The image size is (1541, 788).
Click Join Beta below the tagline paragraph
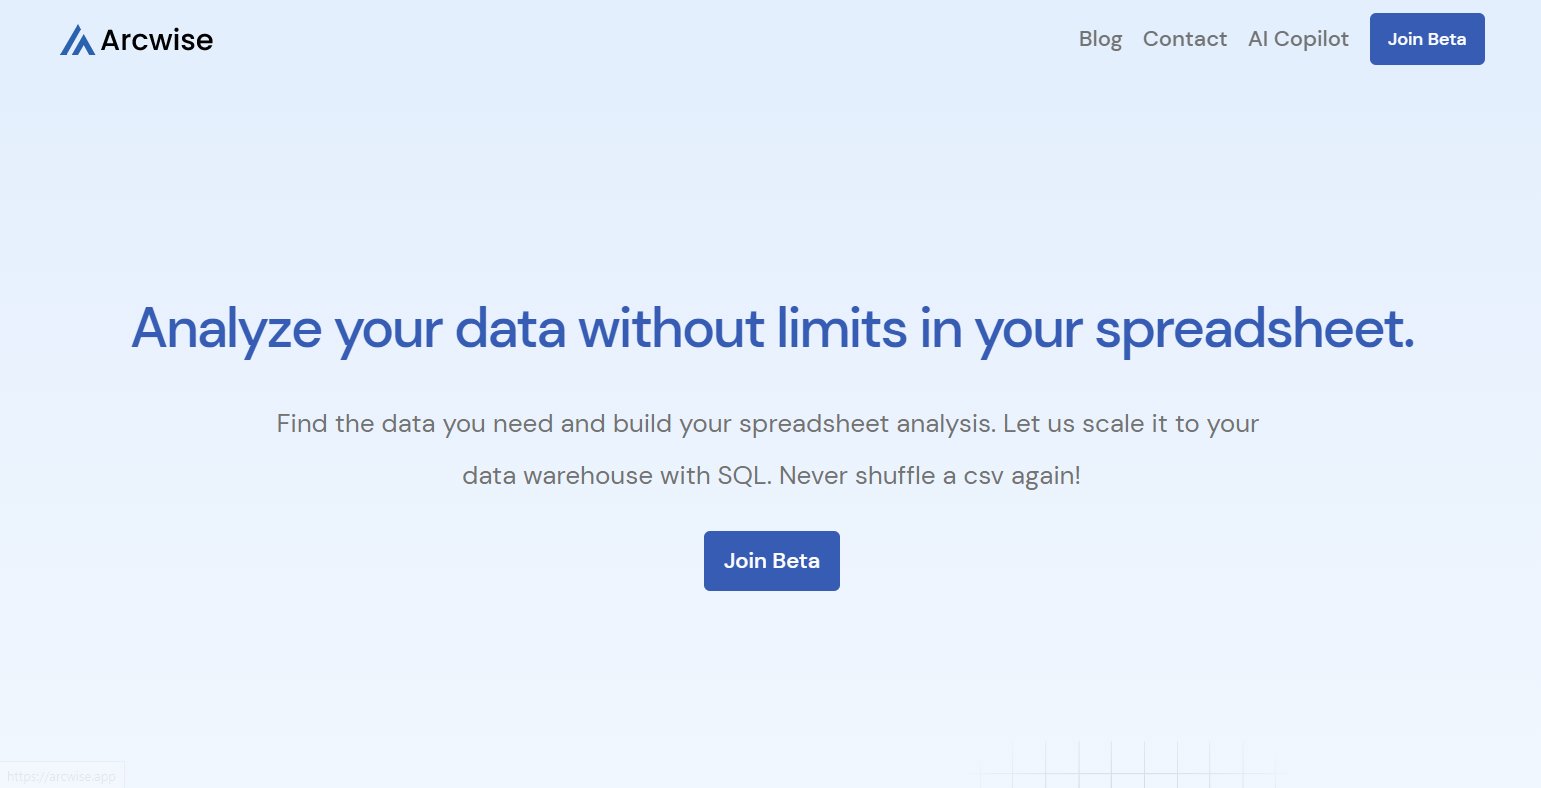[x=771, y=561]
